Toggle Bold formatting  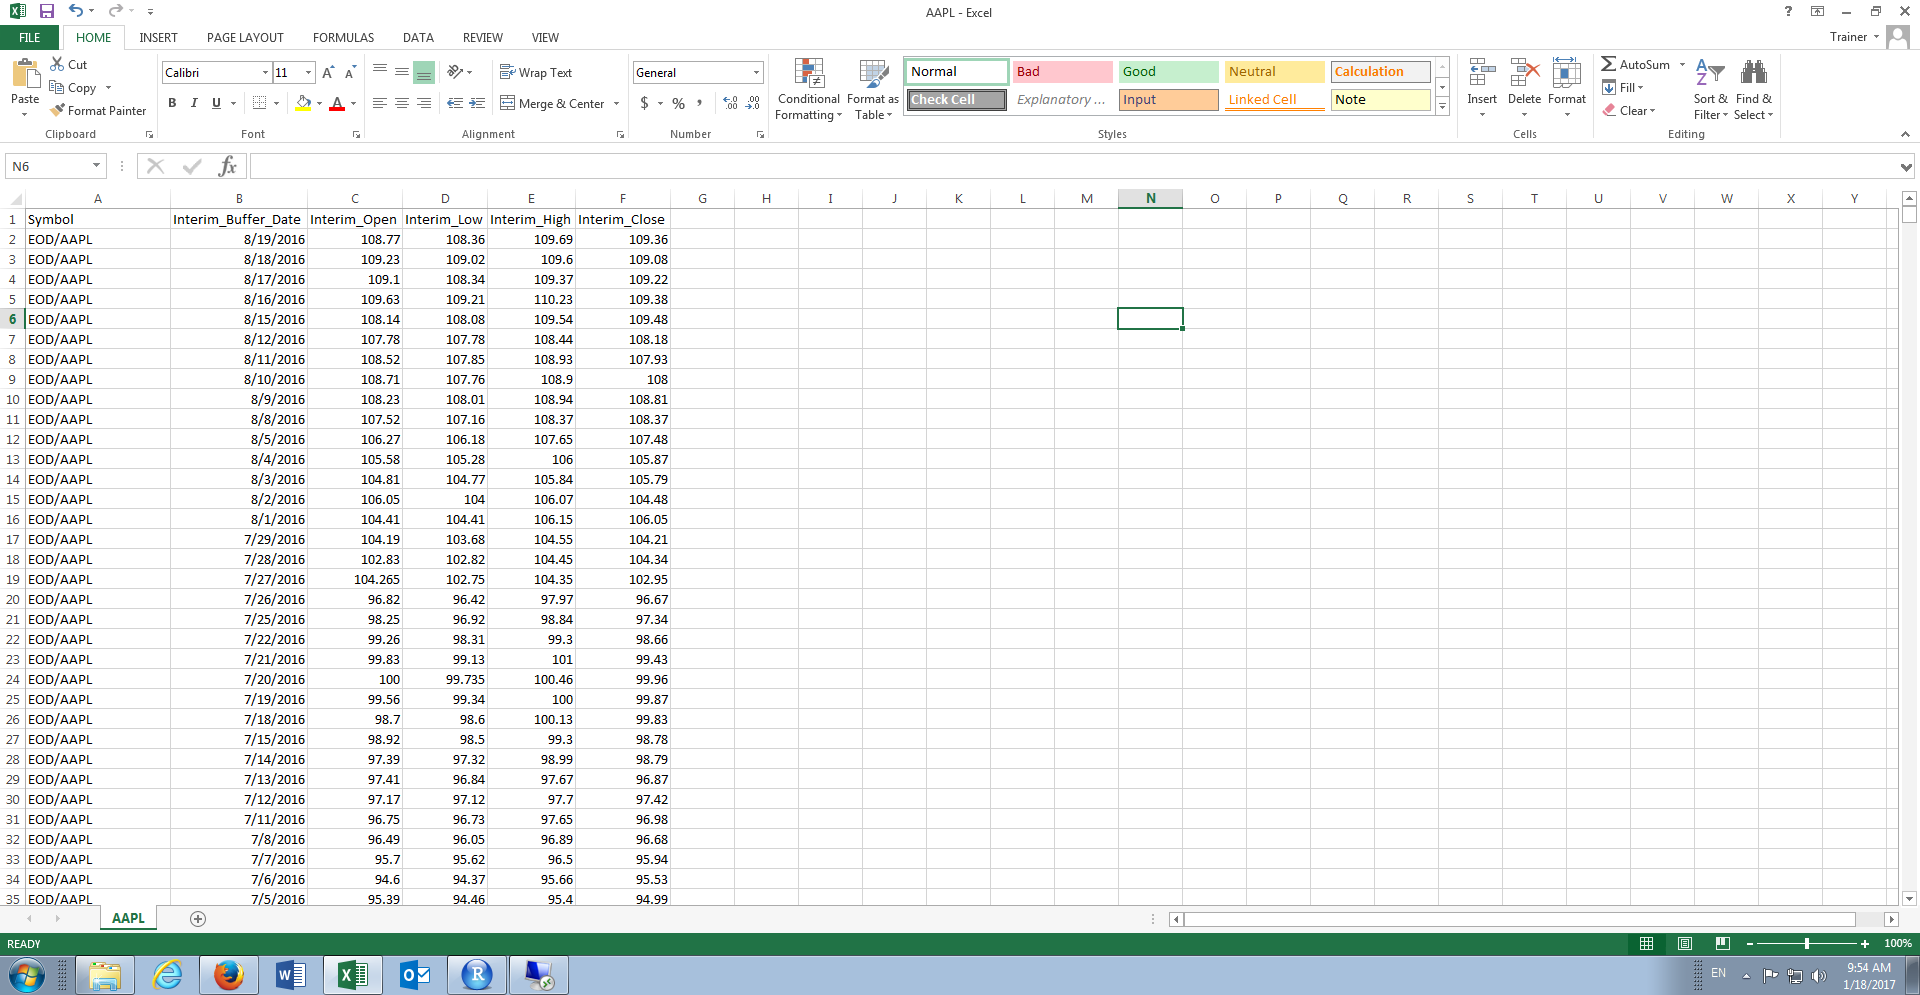[x=172, y=103]
